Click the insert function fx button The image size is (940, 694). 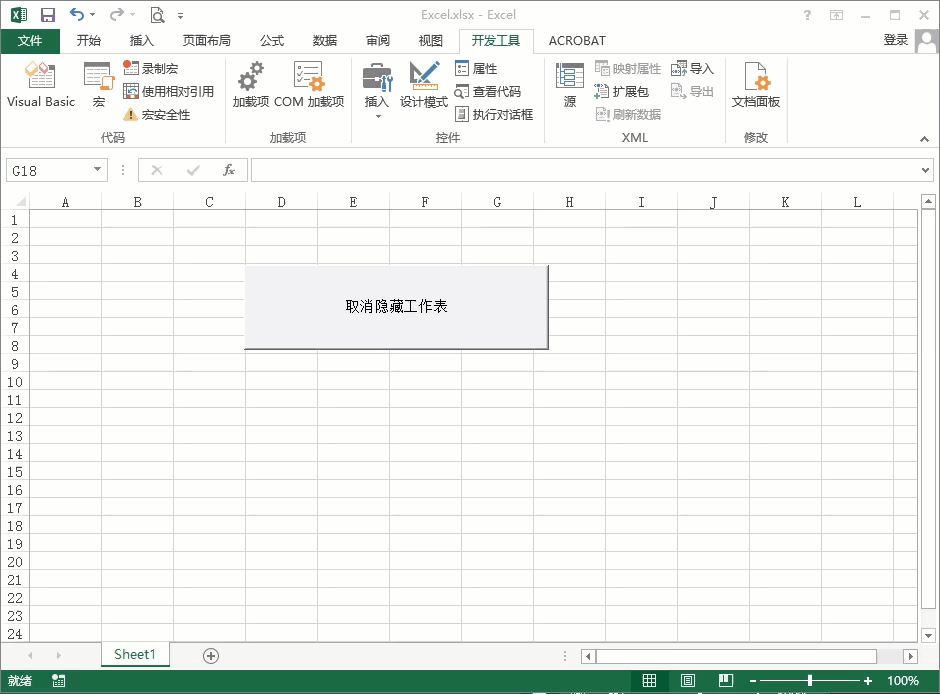[x=229, y=170]
